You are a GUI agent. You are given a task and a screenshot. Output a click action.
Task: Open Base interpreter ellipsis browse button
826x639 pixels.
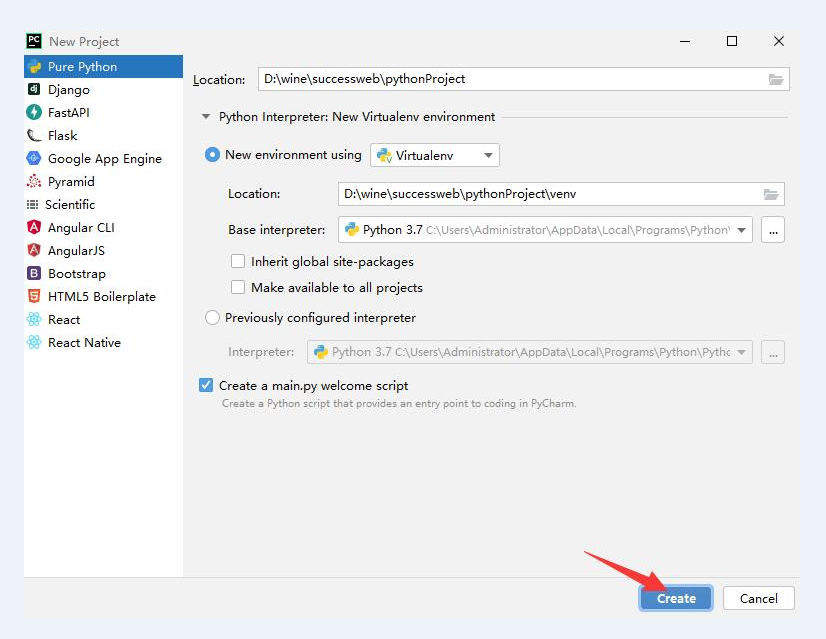click(773, 230)
